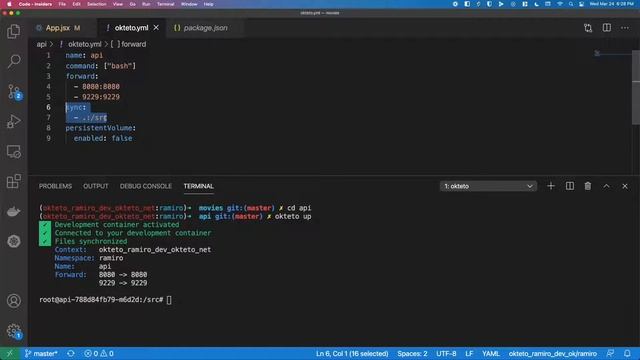Change encoding via 'UTF-8'

point(446,353)
